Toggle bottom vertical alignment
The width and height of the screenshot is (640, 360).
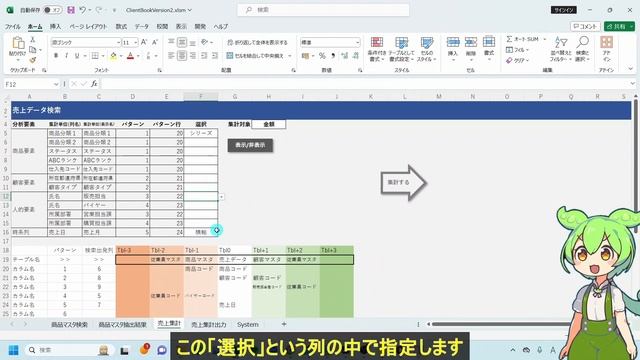coord(193,42)
